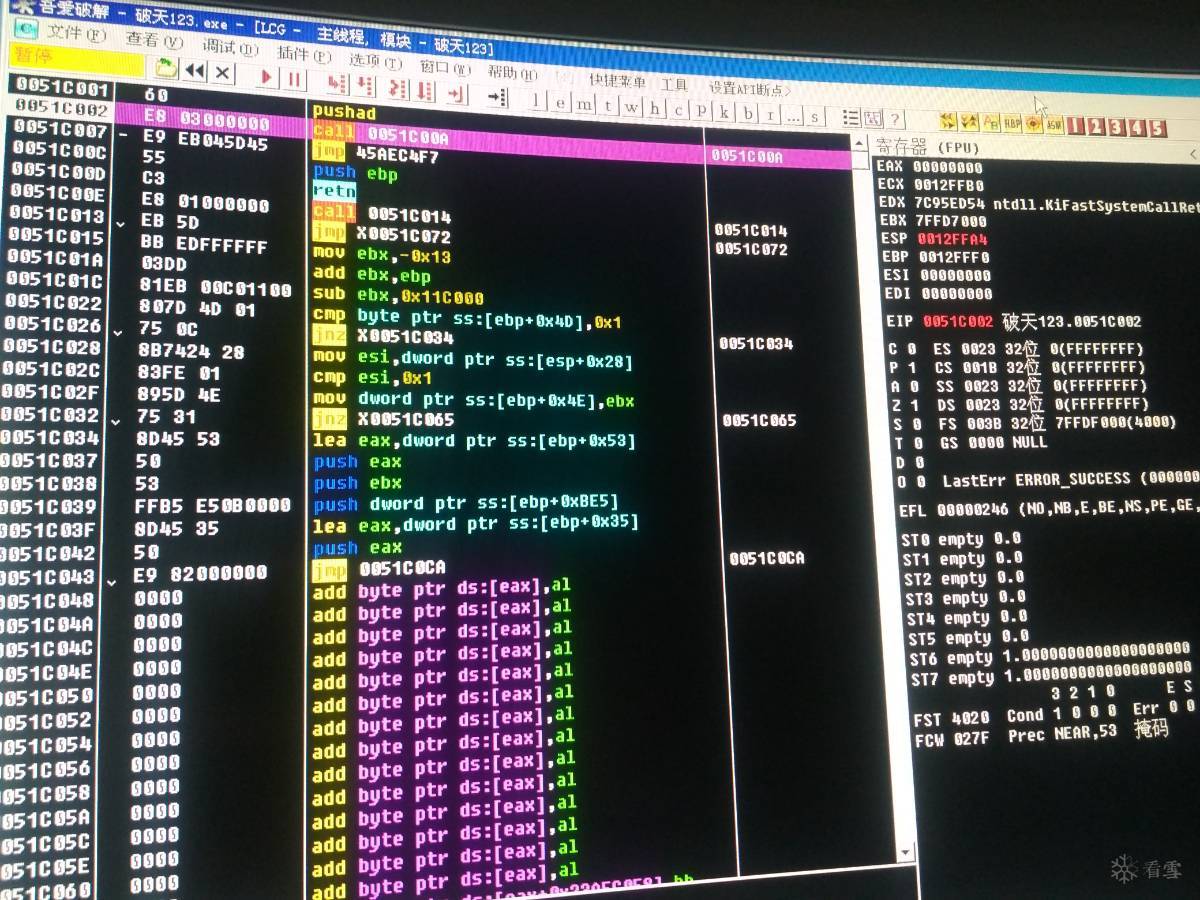Open References with the 'r' button
Screen dimensions: 1200x900
[x=769, y=115]
